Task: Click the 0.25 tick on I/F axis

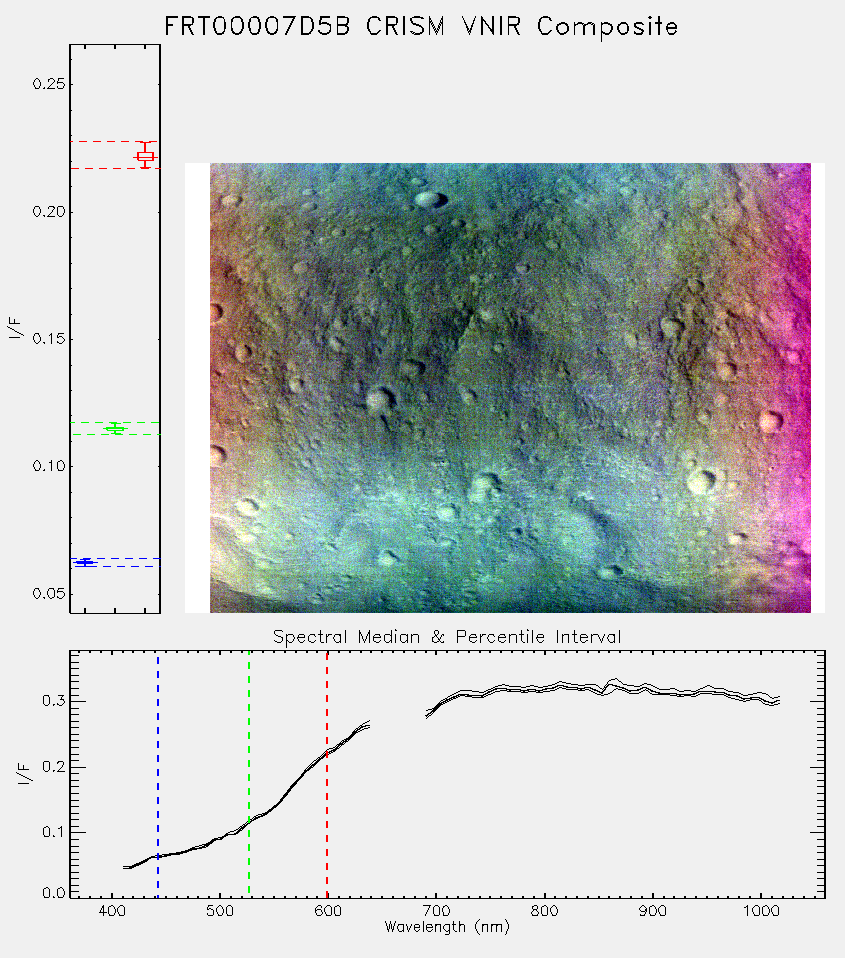Action: coord(48,84)
